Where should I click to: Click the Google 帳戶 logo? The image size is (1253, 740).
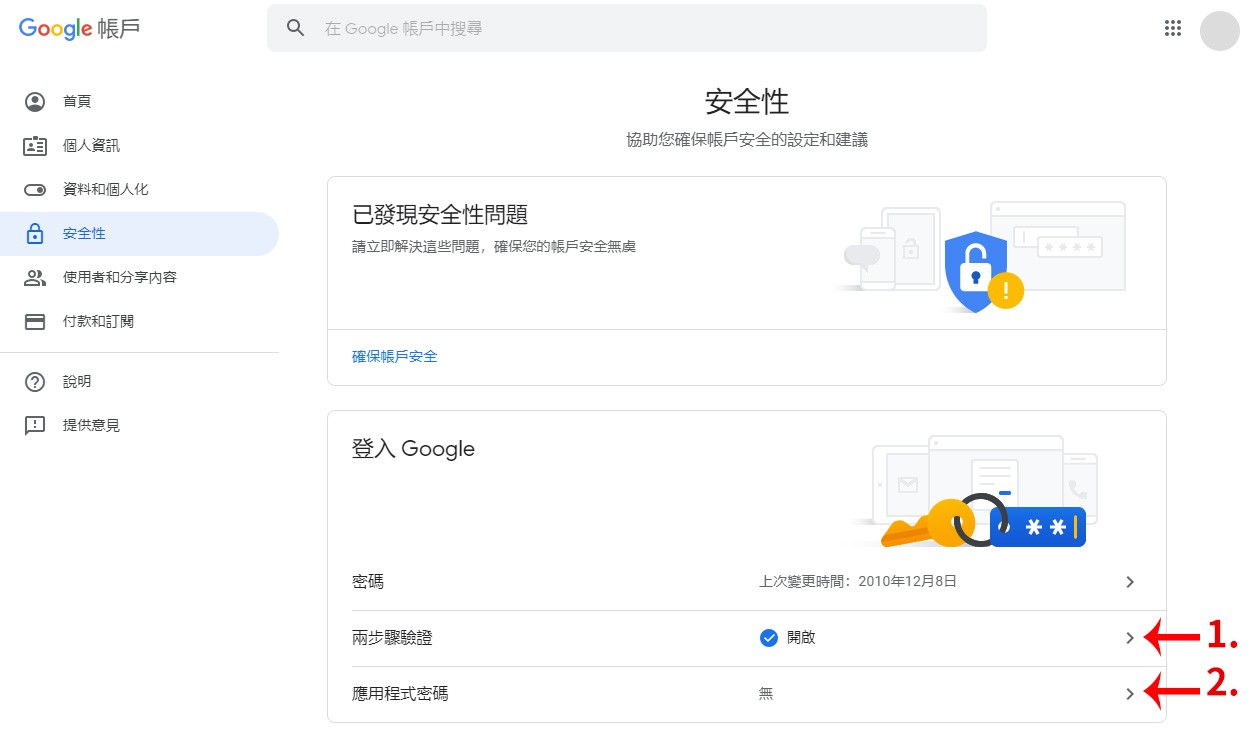[79, 28]
